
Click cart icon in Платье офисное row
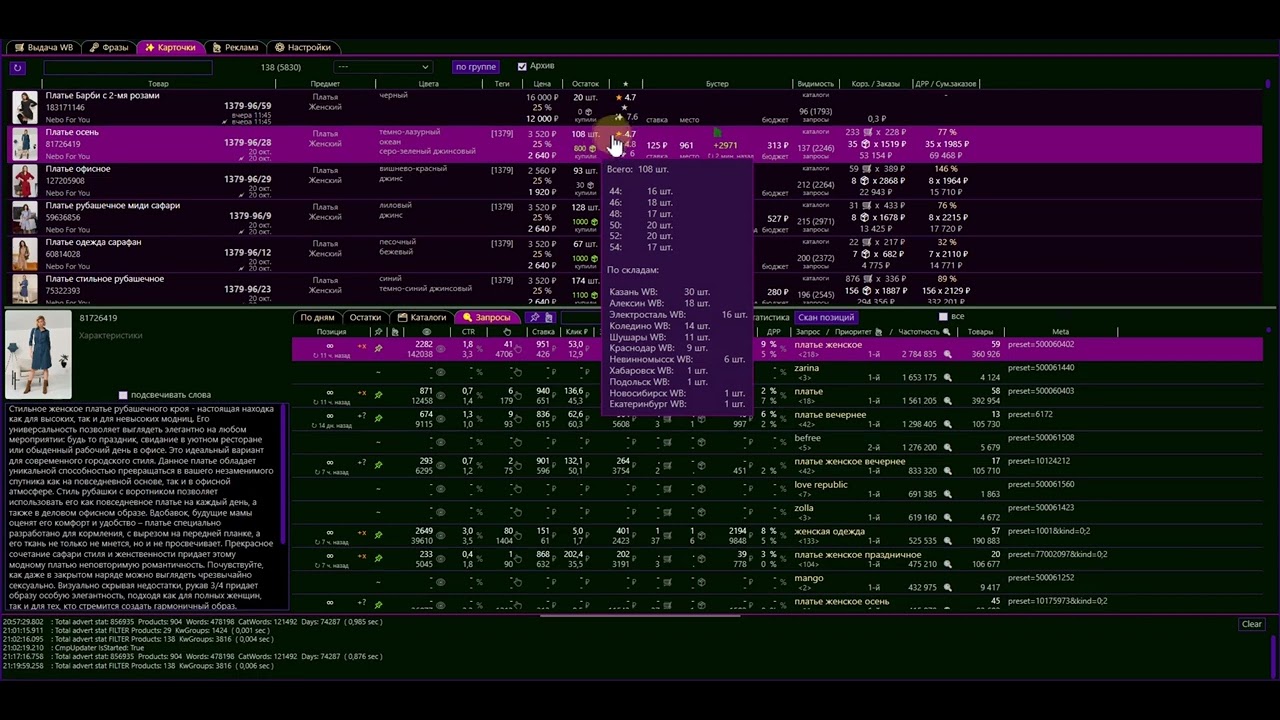click(x=867, y=169)
